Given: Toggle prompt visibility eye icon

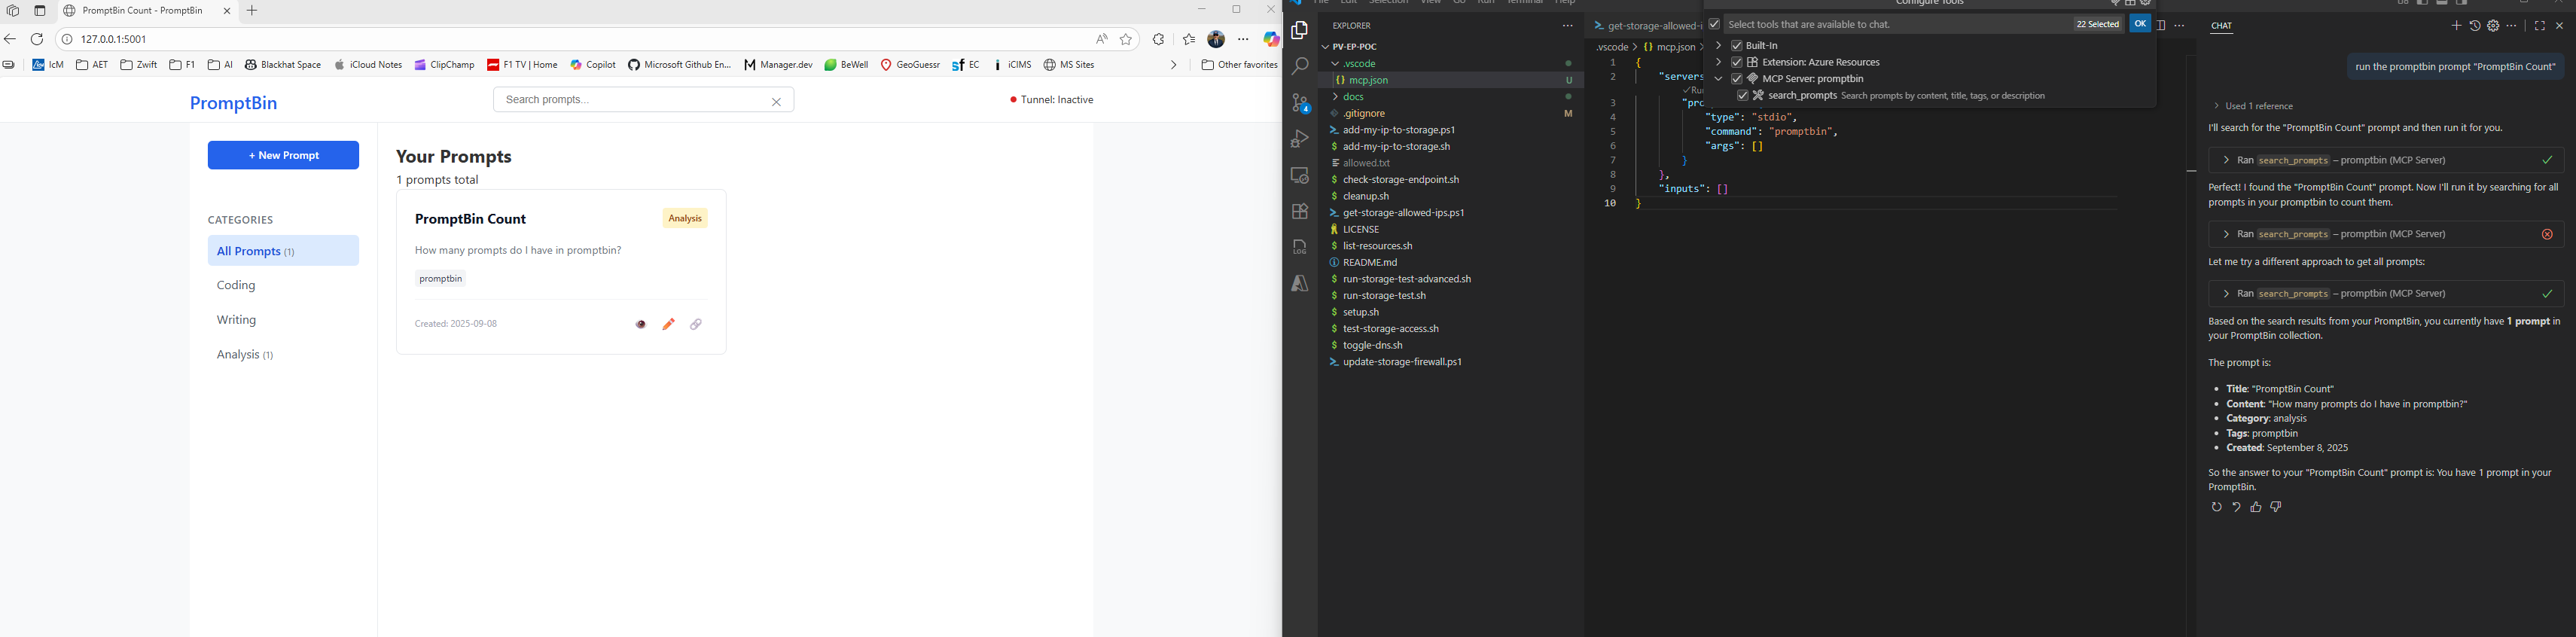Looking at the screenshot, I should [641, 324].
